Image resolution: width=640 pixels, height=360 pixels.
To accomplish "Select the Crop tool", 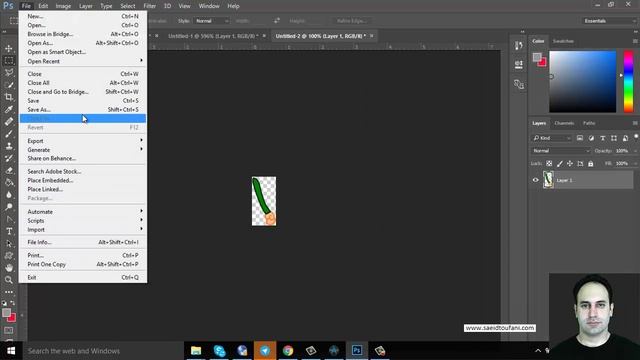I will (x=9, y=97).
